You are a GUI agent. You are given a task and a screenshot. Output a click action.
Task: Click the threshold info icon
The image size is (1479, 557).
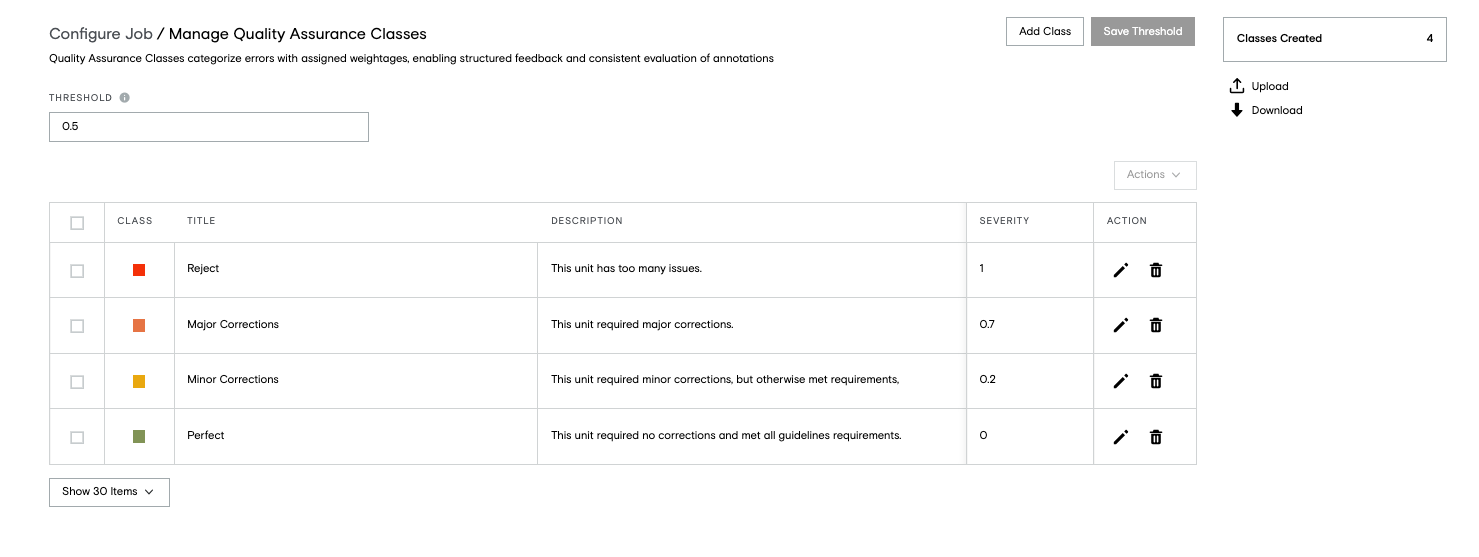point(125,98)
